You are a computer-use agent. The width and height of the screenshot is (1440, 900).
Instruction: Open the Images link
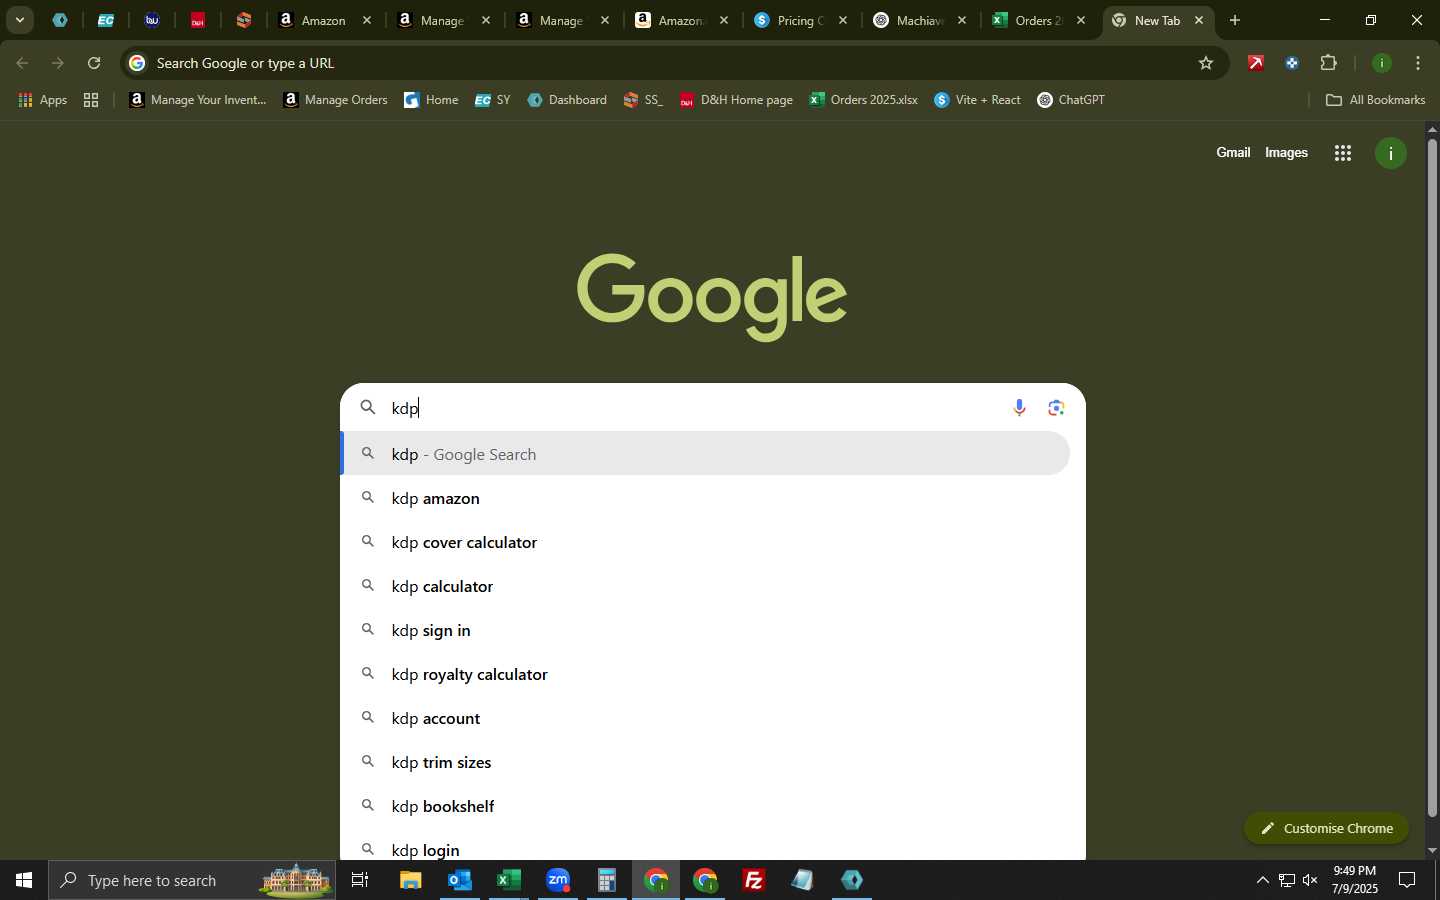[1286, 152]
